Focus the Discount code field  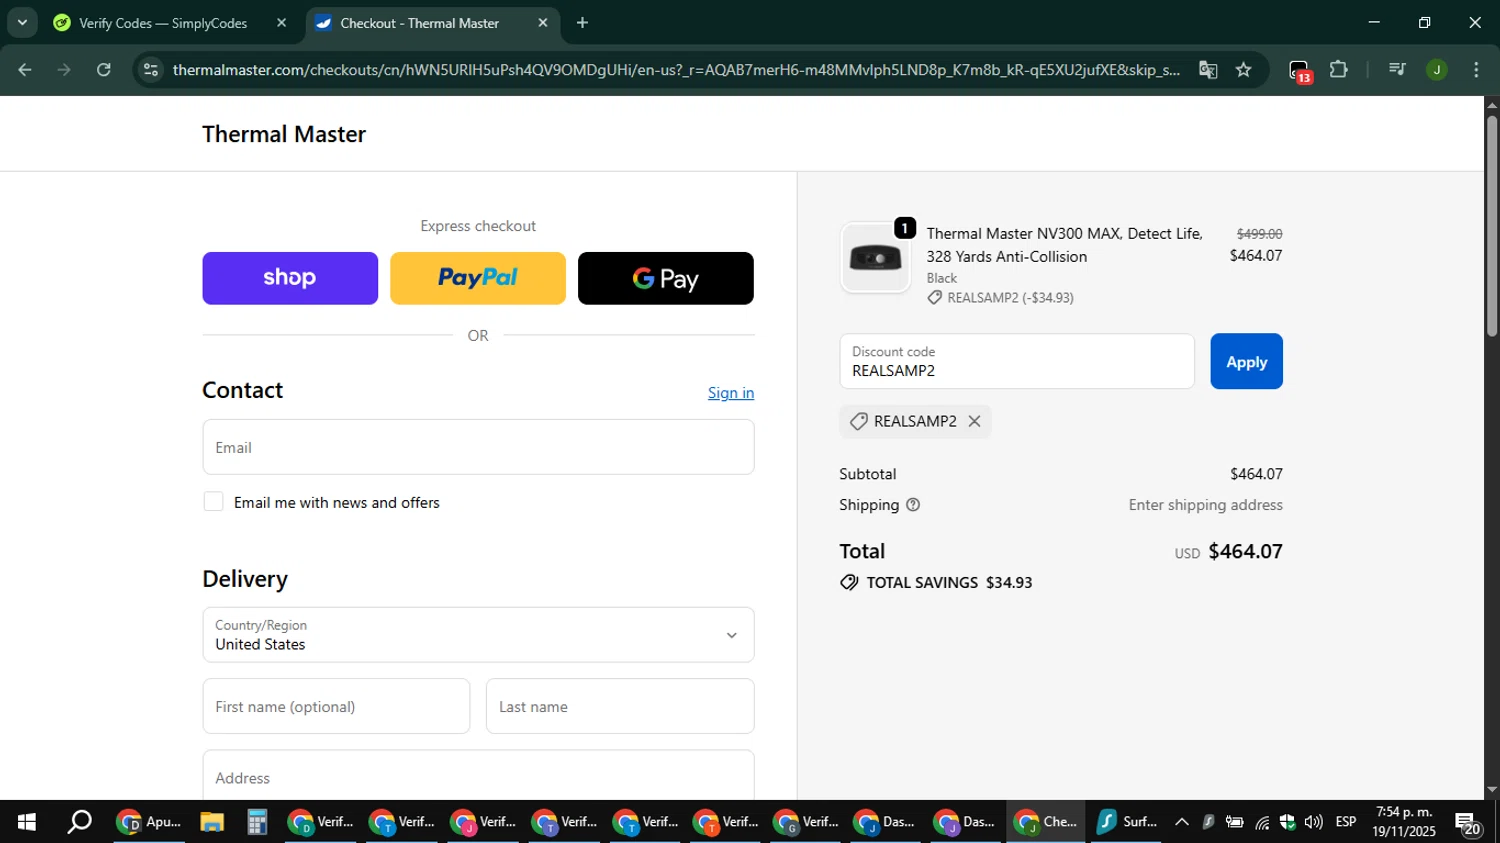point(1017,361)
